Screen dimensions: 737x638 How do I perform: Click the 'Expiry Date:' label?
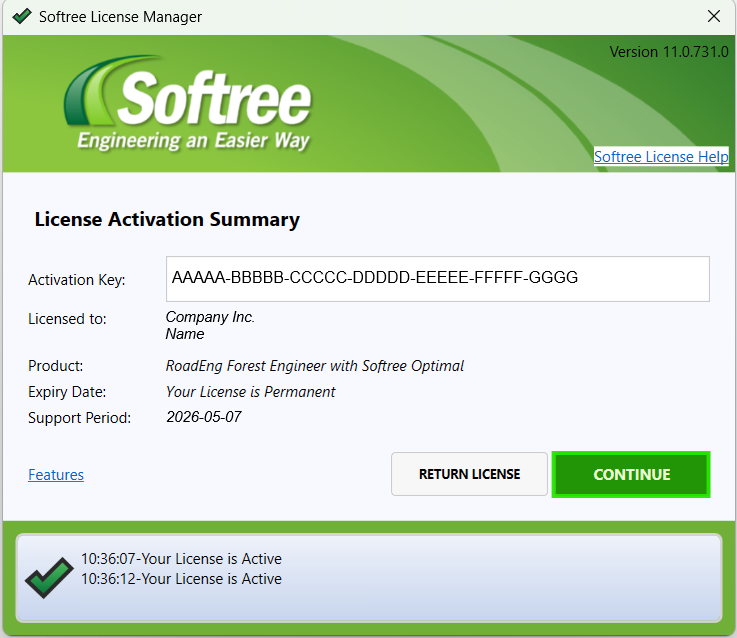(67, 392)
